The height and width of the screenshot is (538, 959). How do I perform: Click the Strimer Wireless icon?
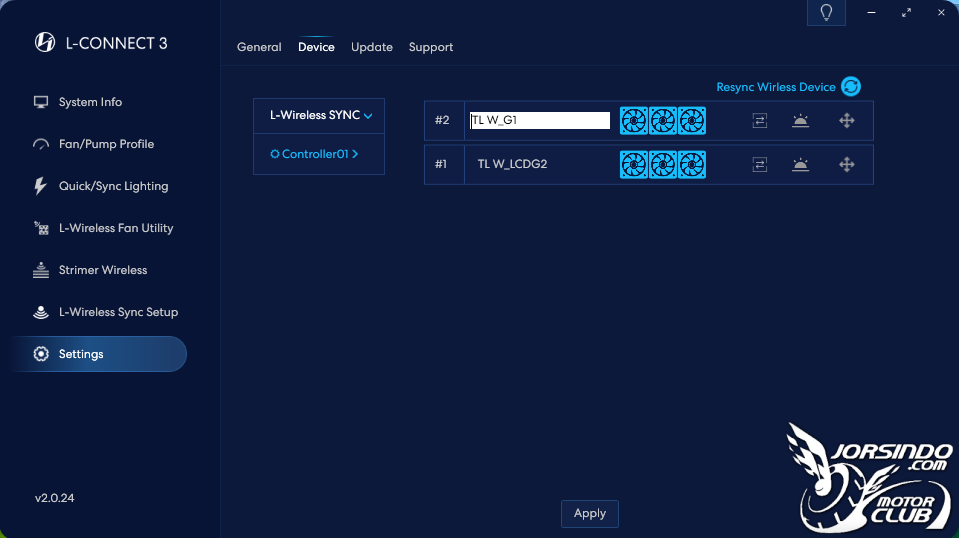tap(41, 270)
